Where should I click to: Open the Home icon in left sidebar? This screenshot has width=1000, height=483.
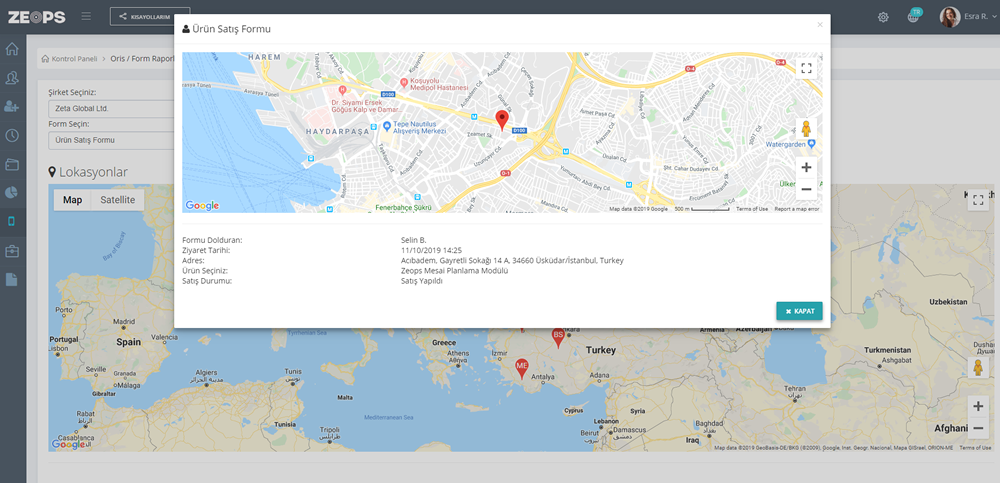pyautogui.click(x=11, y=49)
